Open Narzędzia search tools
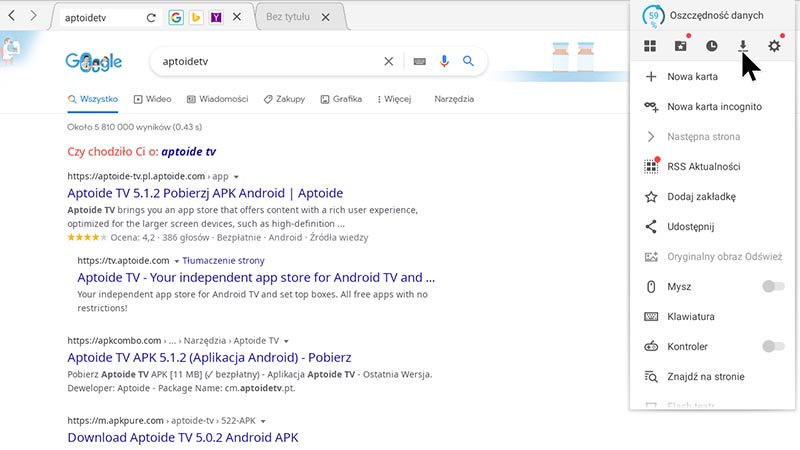 [454, 99]
